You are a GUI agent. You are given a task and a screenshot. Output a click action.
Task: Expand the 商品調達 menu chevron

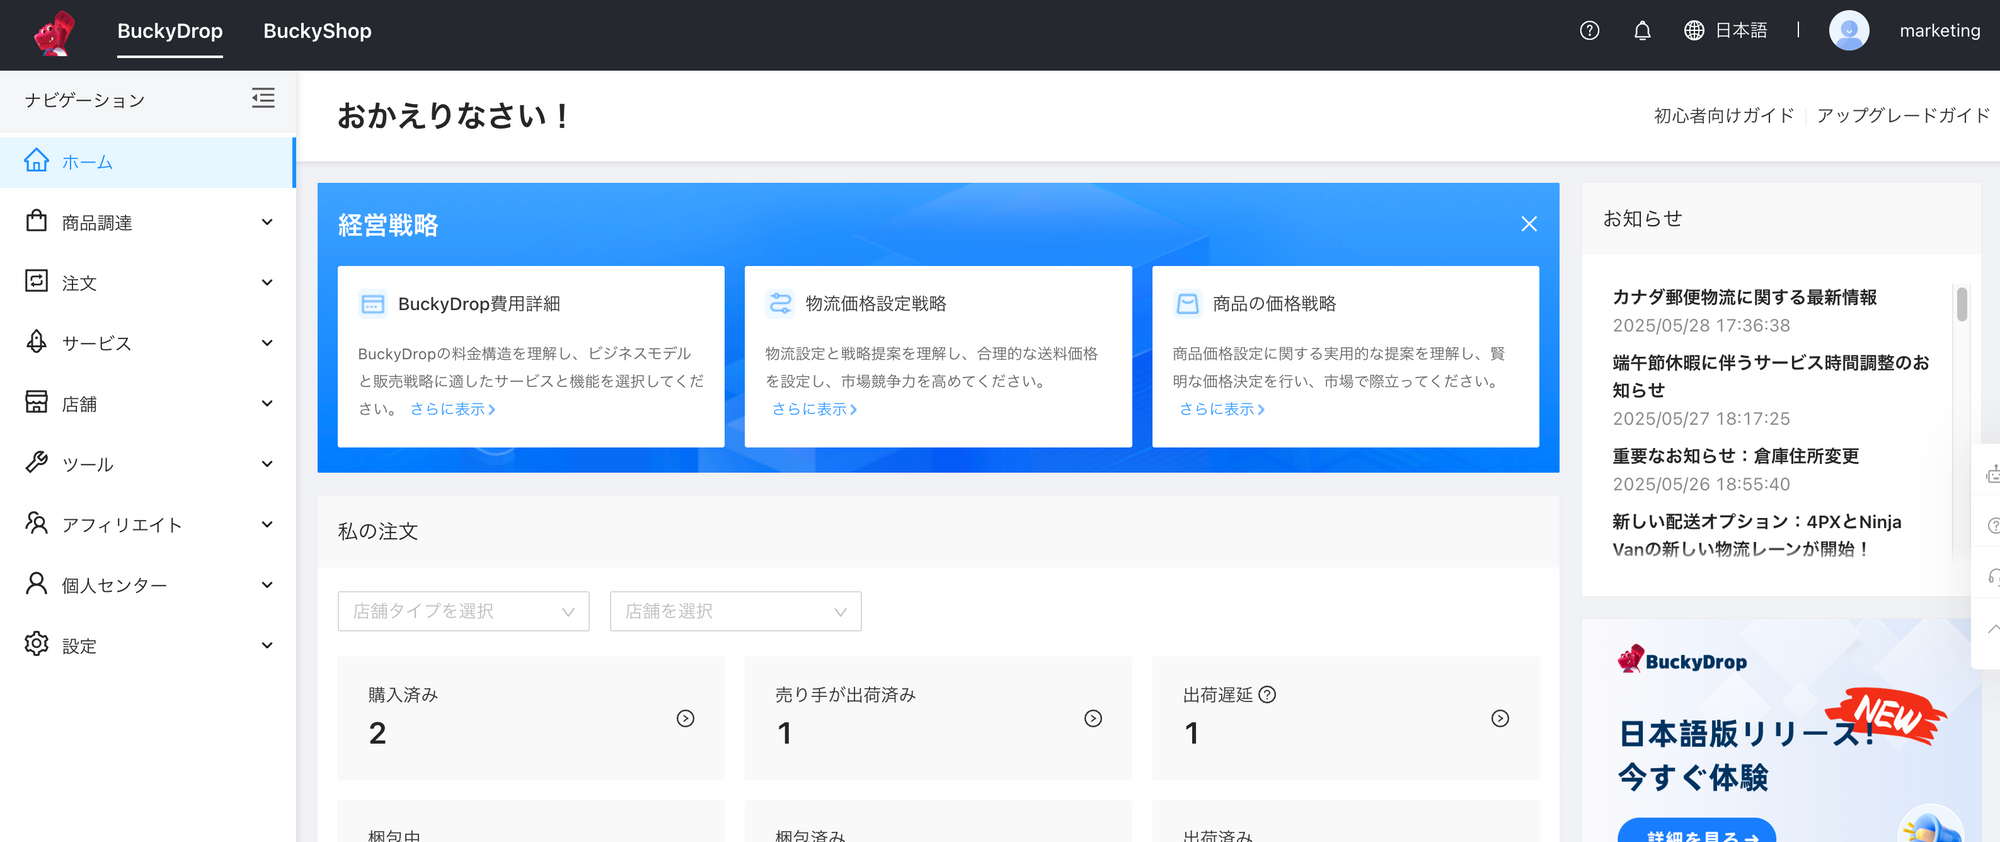(x=267, y=222)
